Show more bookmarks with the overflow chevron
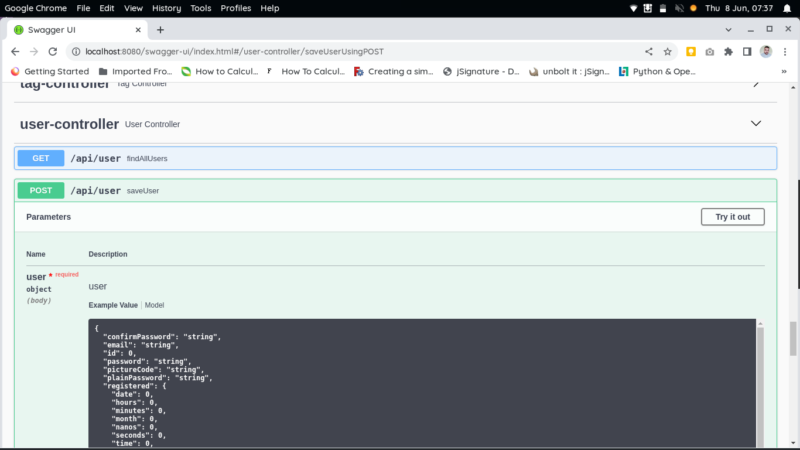Viewport: 800px width, 450px height. click(x=785, y=71)
